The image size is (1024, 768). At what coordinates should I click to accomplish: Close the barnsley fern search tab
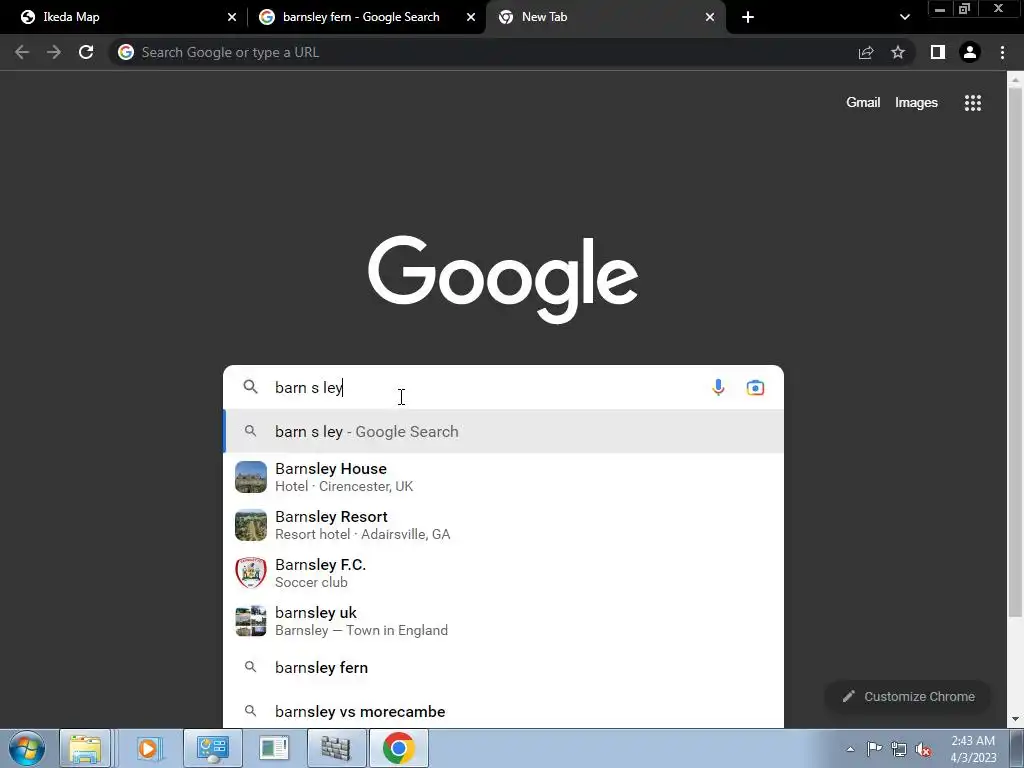coord(471,17)
